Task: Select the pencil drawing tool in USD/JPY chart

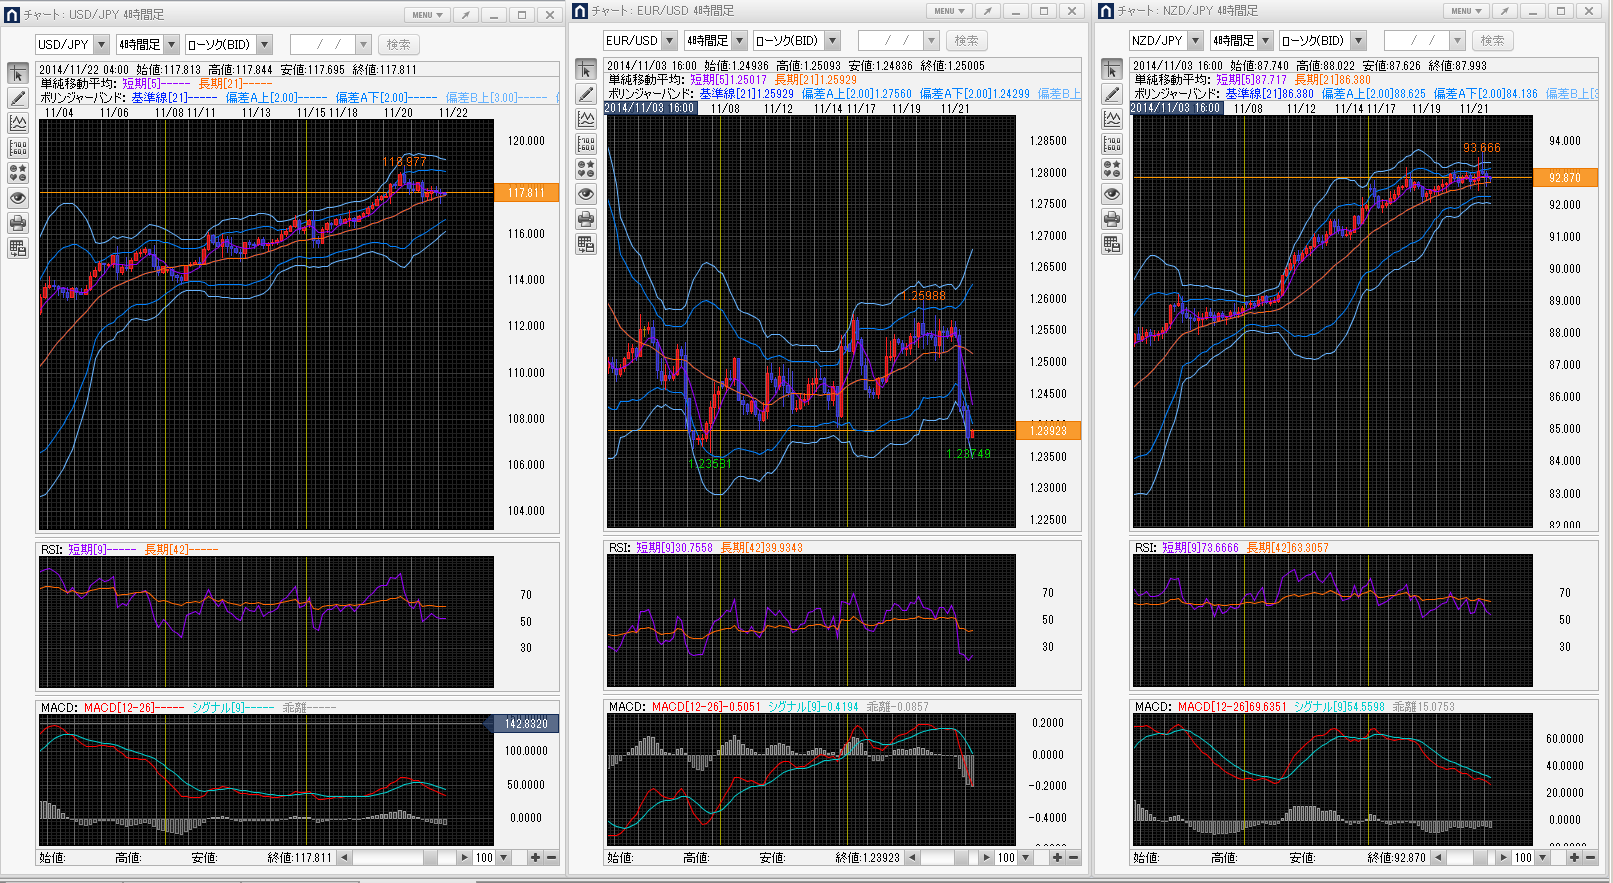Action: click(x=18, y=98)
